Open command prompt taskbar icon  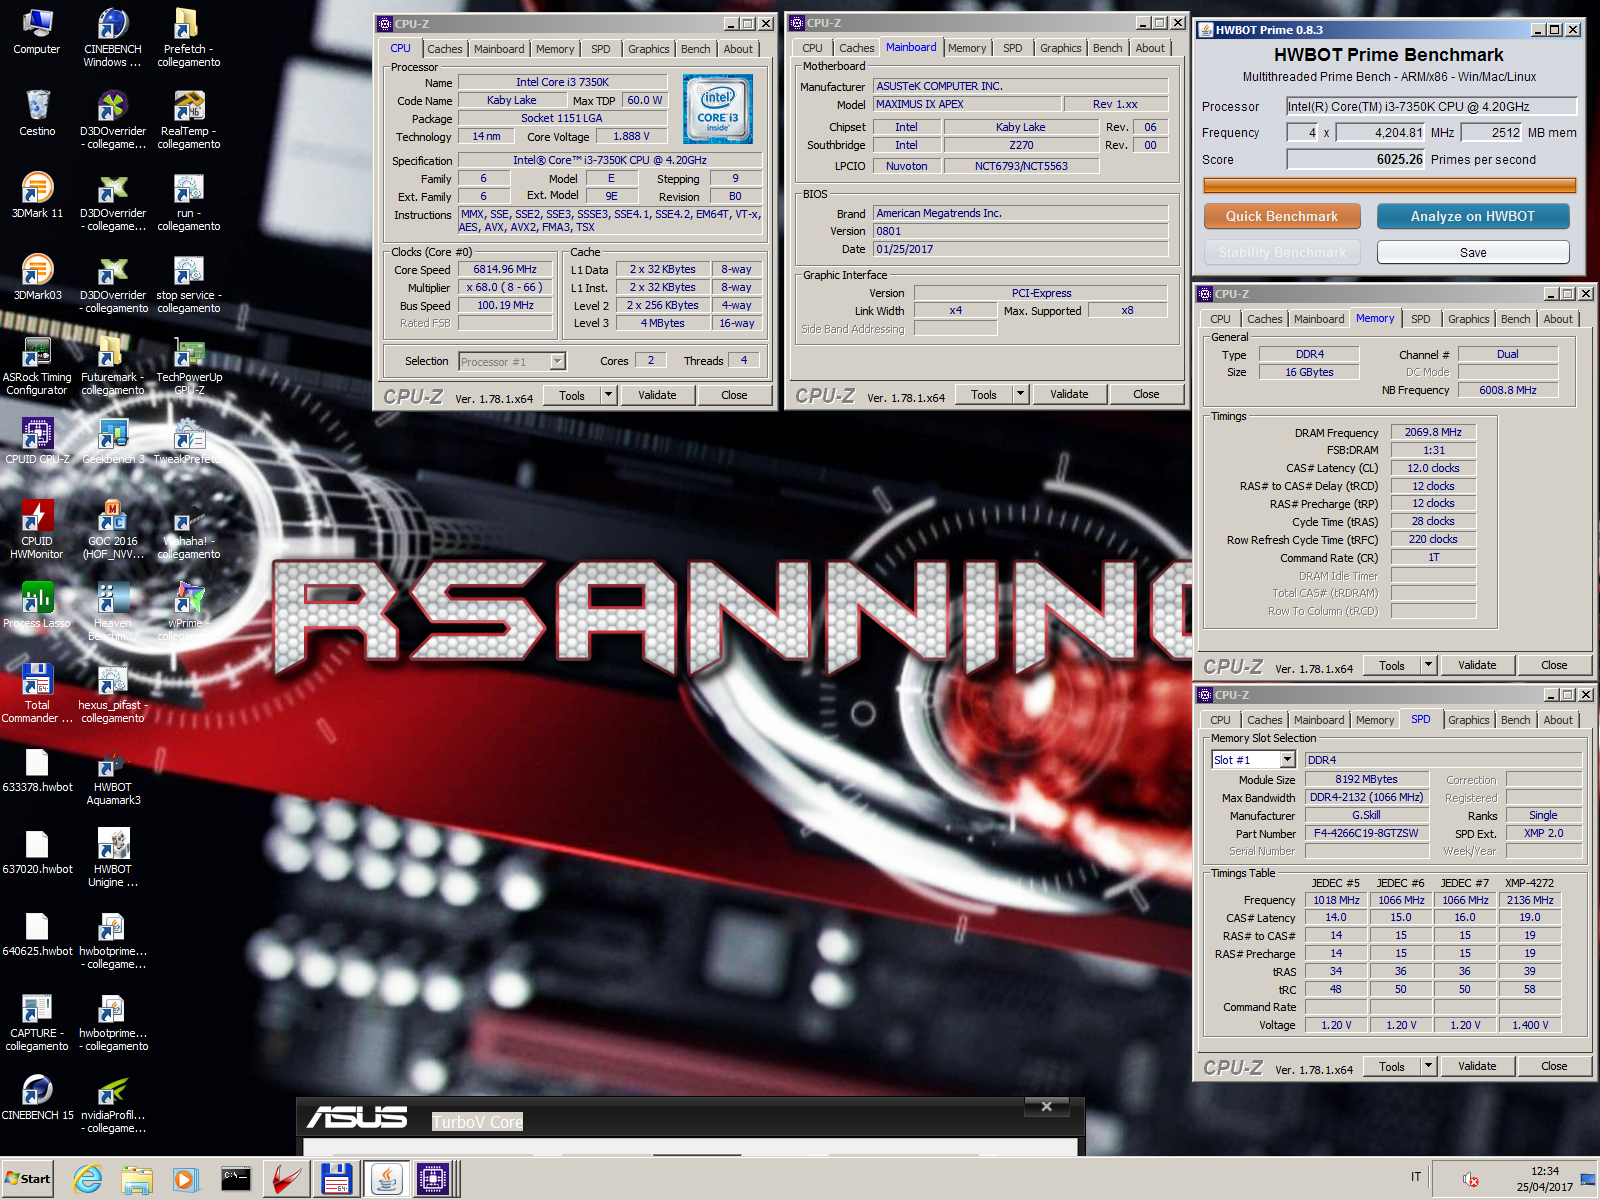(236, 1179)
